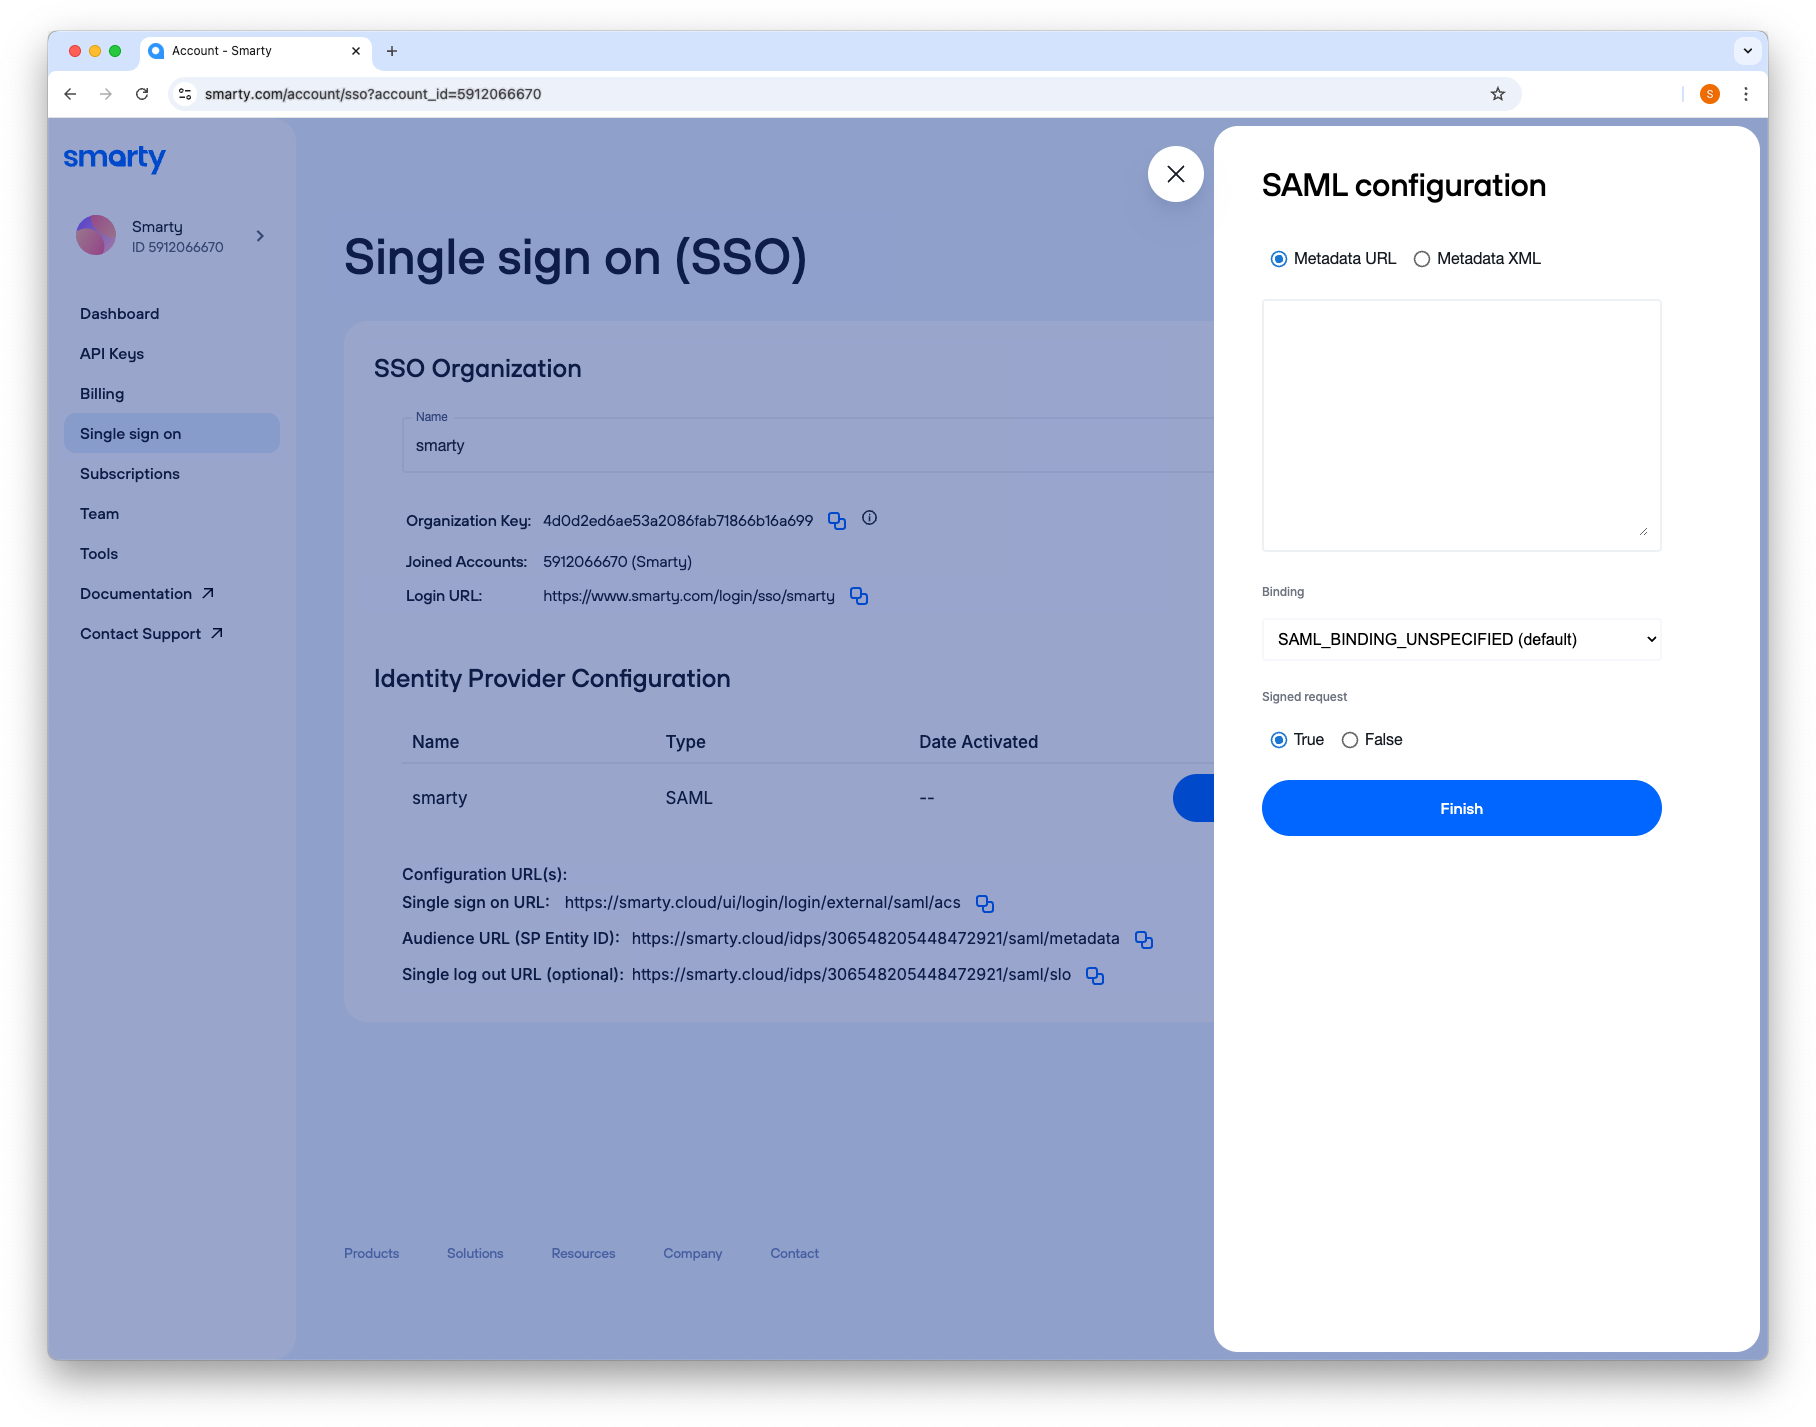The height and width of the screenshot is (1427, 1816).
Task: Copy the Audience URL (SP Entity ID)
Action: click(1143, 940)
